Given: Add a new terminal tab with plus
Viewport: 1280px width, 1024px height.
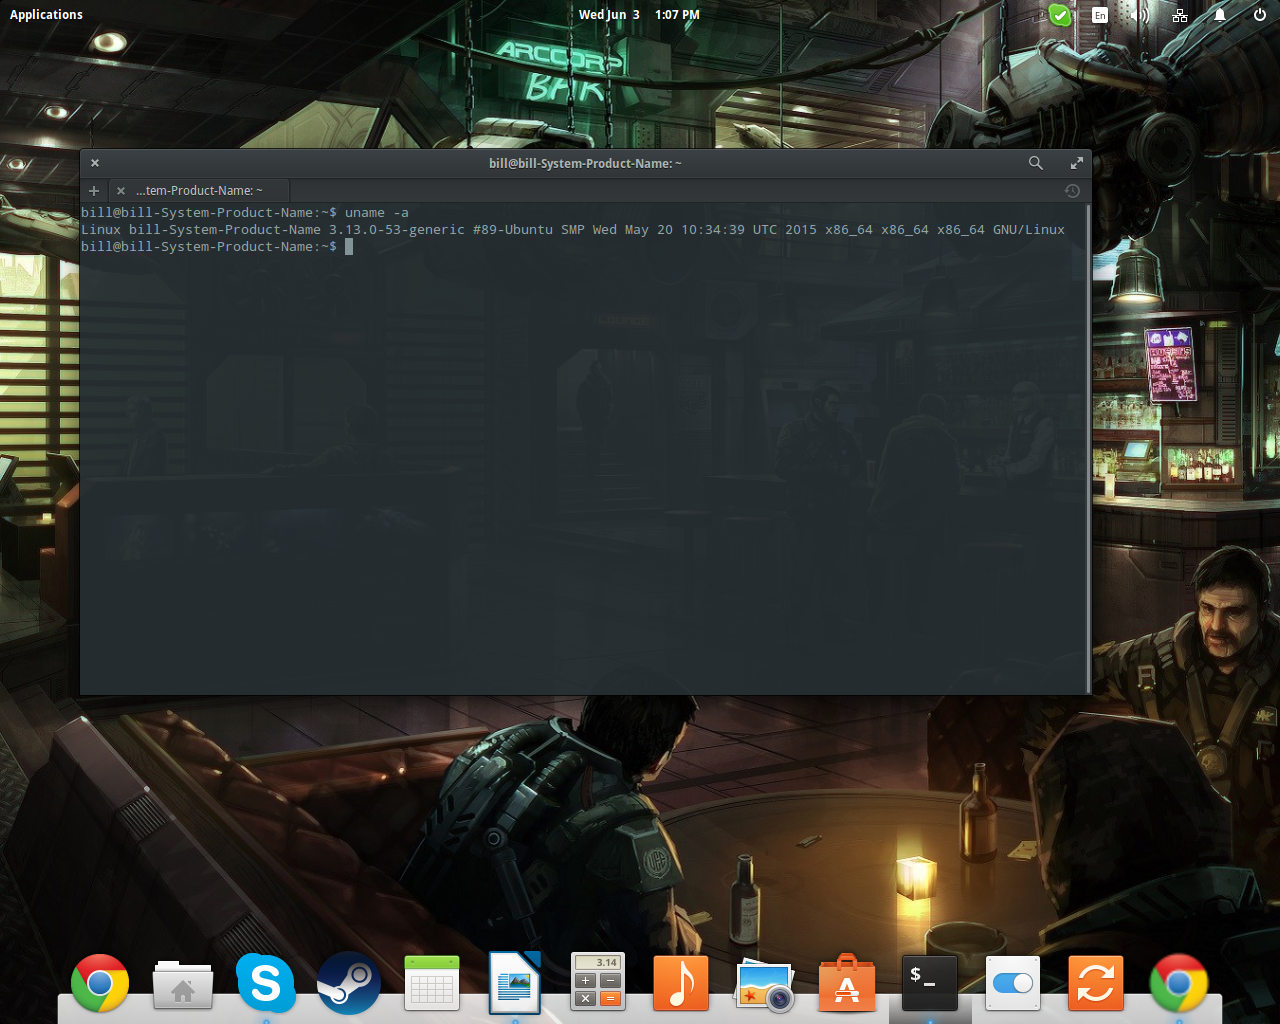Looking at the screenshot, I should point(94,190).
